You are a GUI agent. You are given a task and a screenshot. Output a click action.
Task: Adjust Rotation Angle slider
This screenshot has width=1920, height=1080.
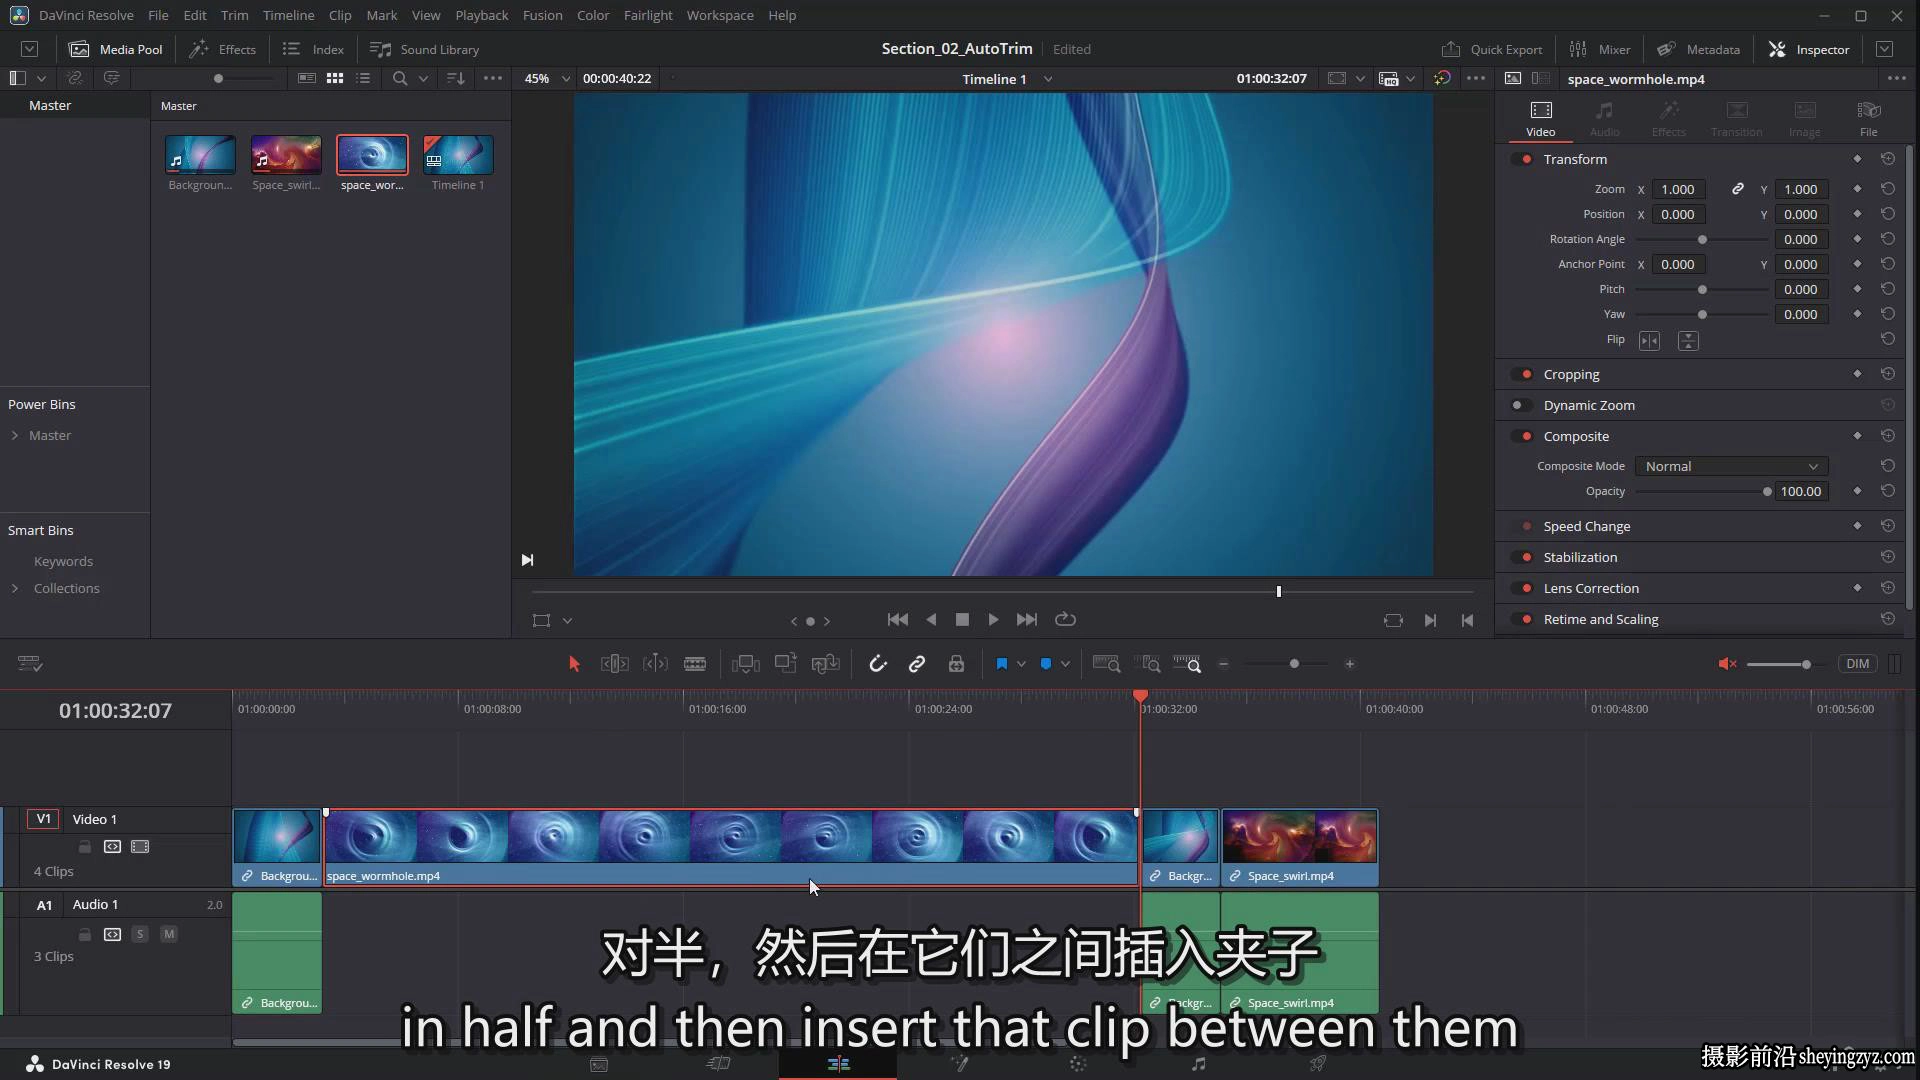click(x=1703, y=239)
